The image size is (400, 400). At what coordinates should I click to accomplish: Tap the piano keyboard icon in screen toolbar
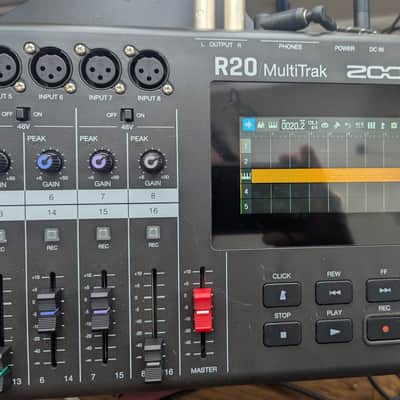coord(272,125)
